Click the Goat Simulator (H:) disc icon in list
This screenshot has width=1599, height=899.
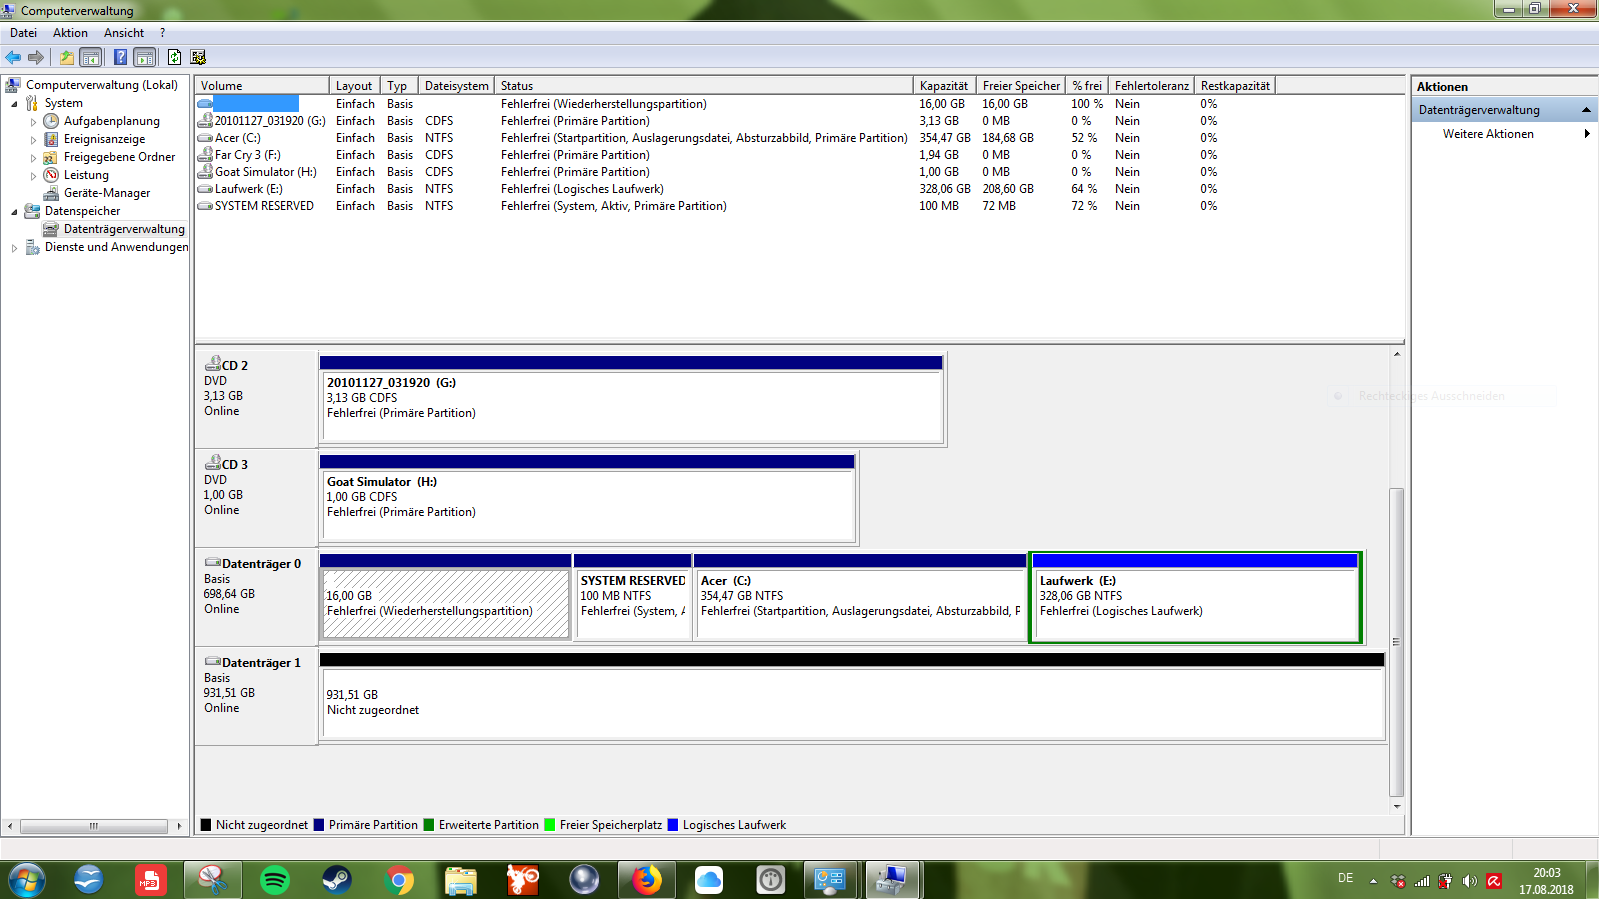[x=205, y=172]
